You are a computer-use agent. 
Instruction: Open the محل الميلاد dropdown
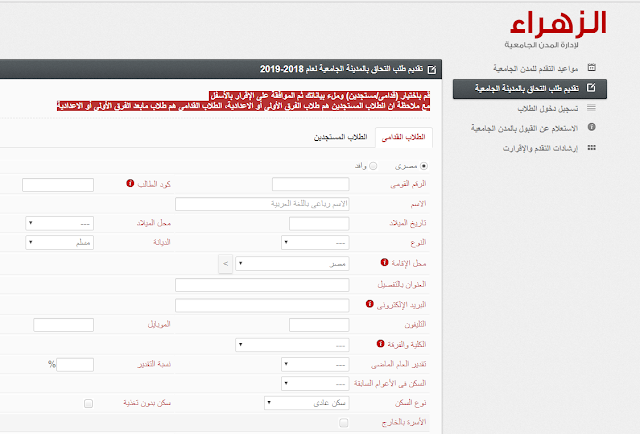click(x=60, y=223)
